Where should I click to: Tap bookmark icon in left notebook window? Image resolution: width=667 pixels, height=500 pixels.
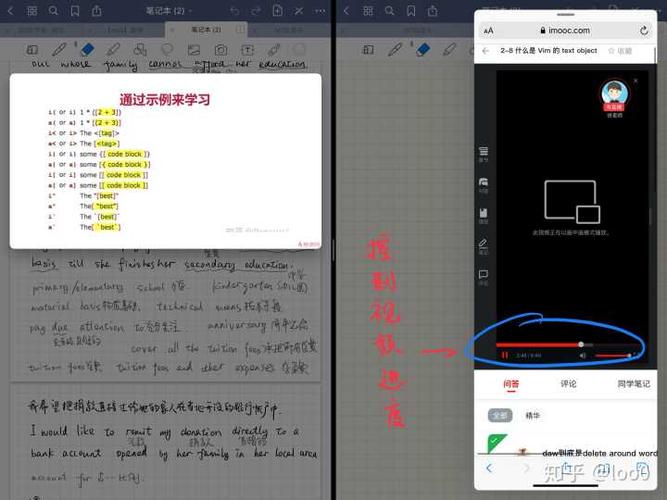coord(75,11)
